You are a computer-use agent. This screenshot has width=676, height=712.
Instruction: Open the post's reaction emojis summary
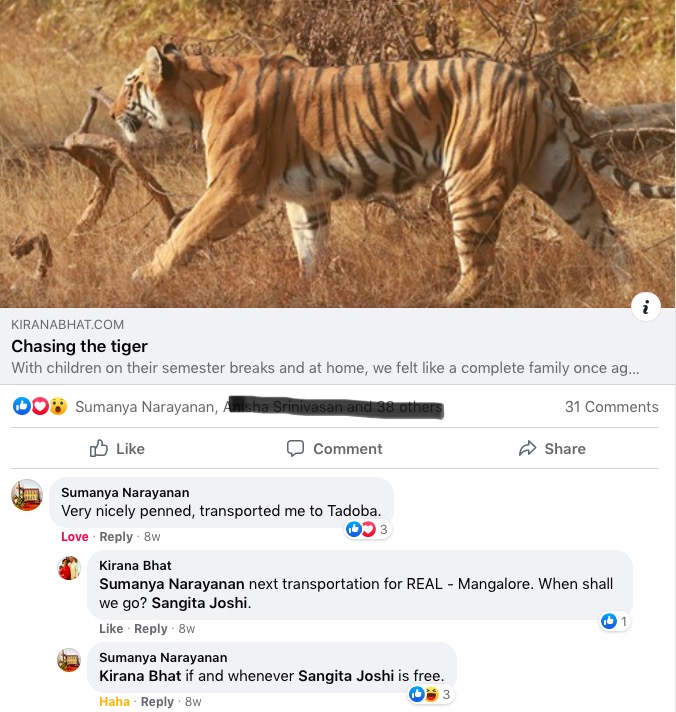click(x=40, y=407)
